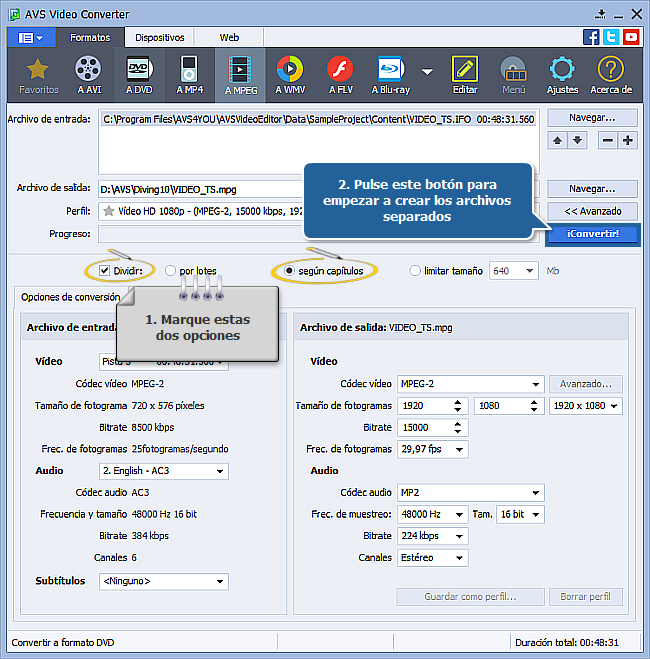Screen dimensions: 650x659
Task: Move input file down with arrow
Action: [578, 140]
